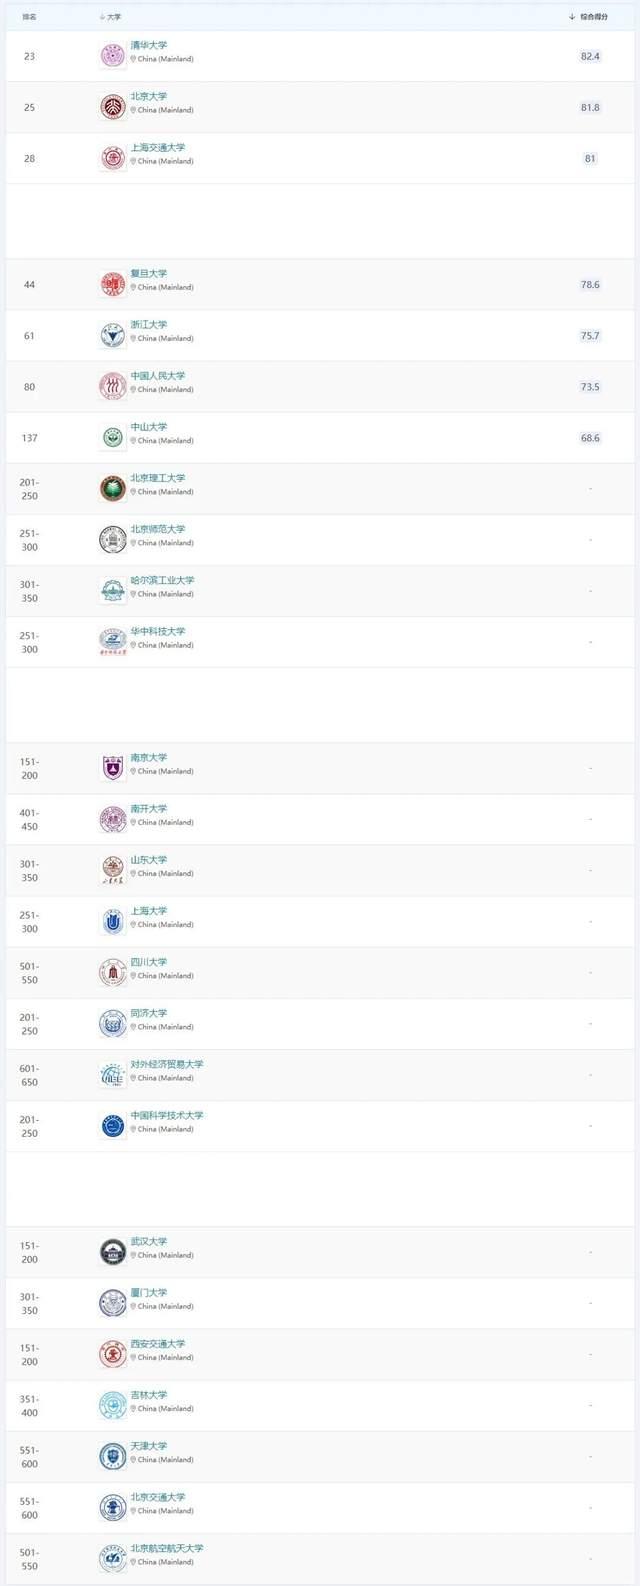Click the 北京航空航天大学 logo
The width and height of the screenshot is (640, 1586).
pos(113,1558)
